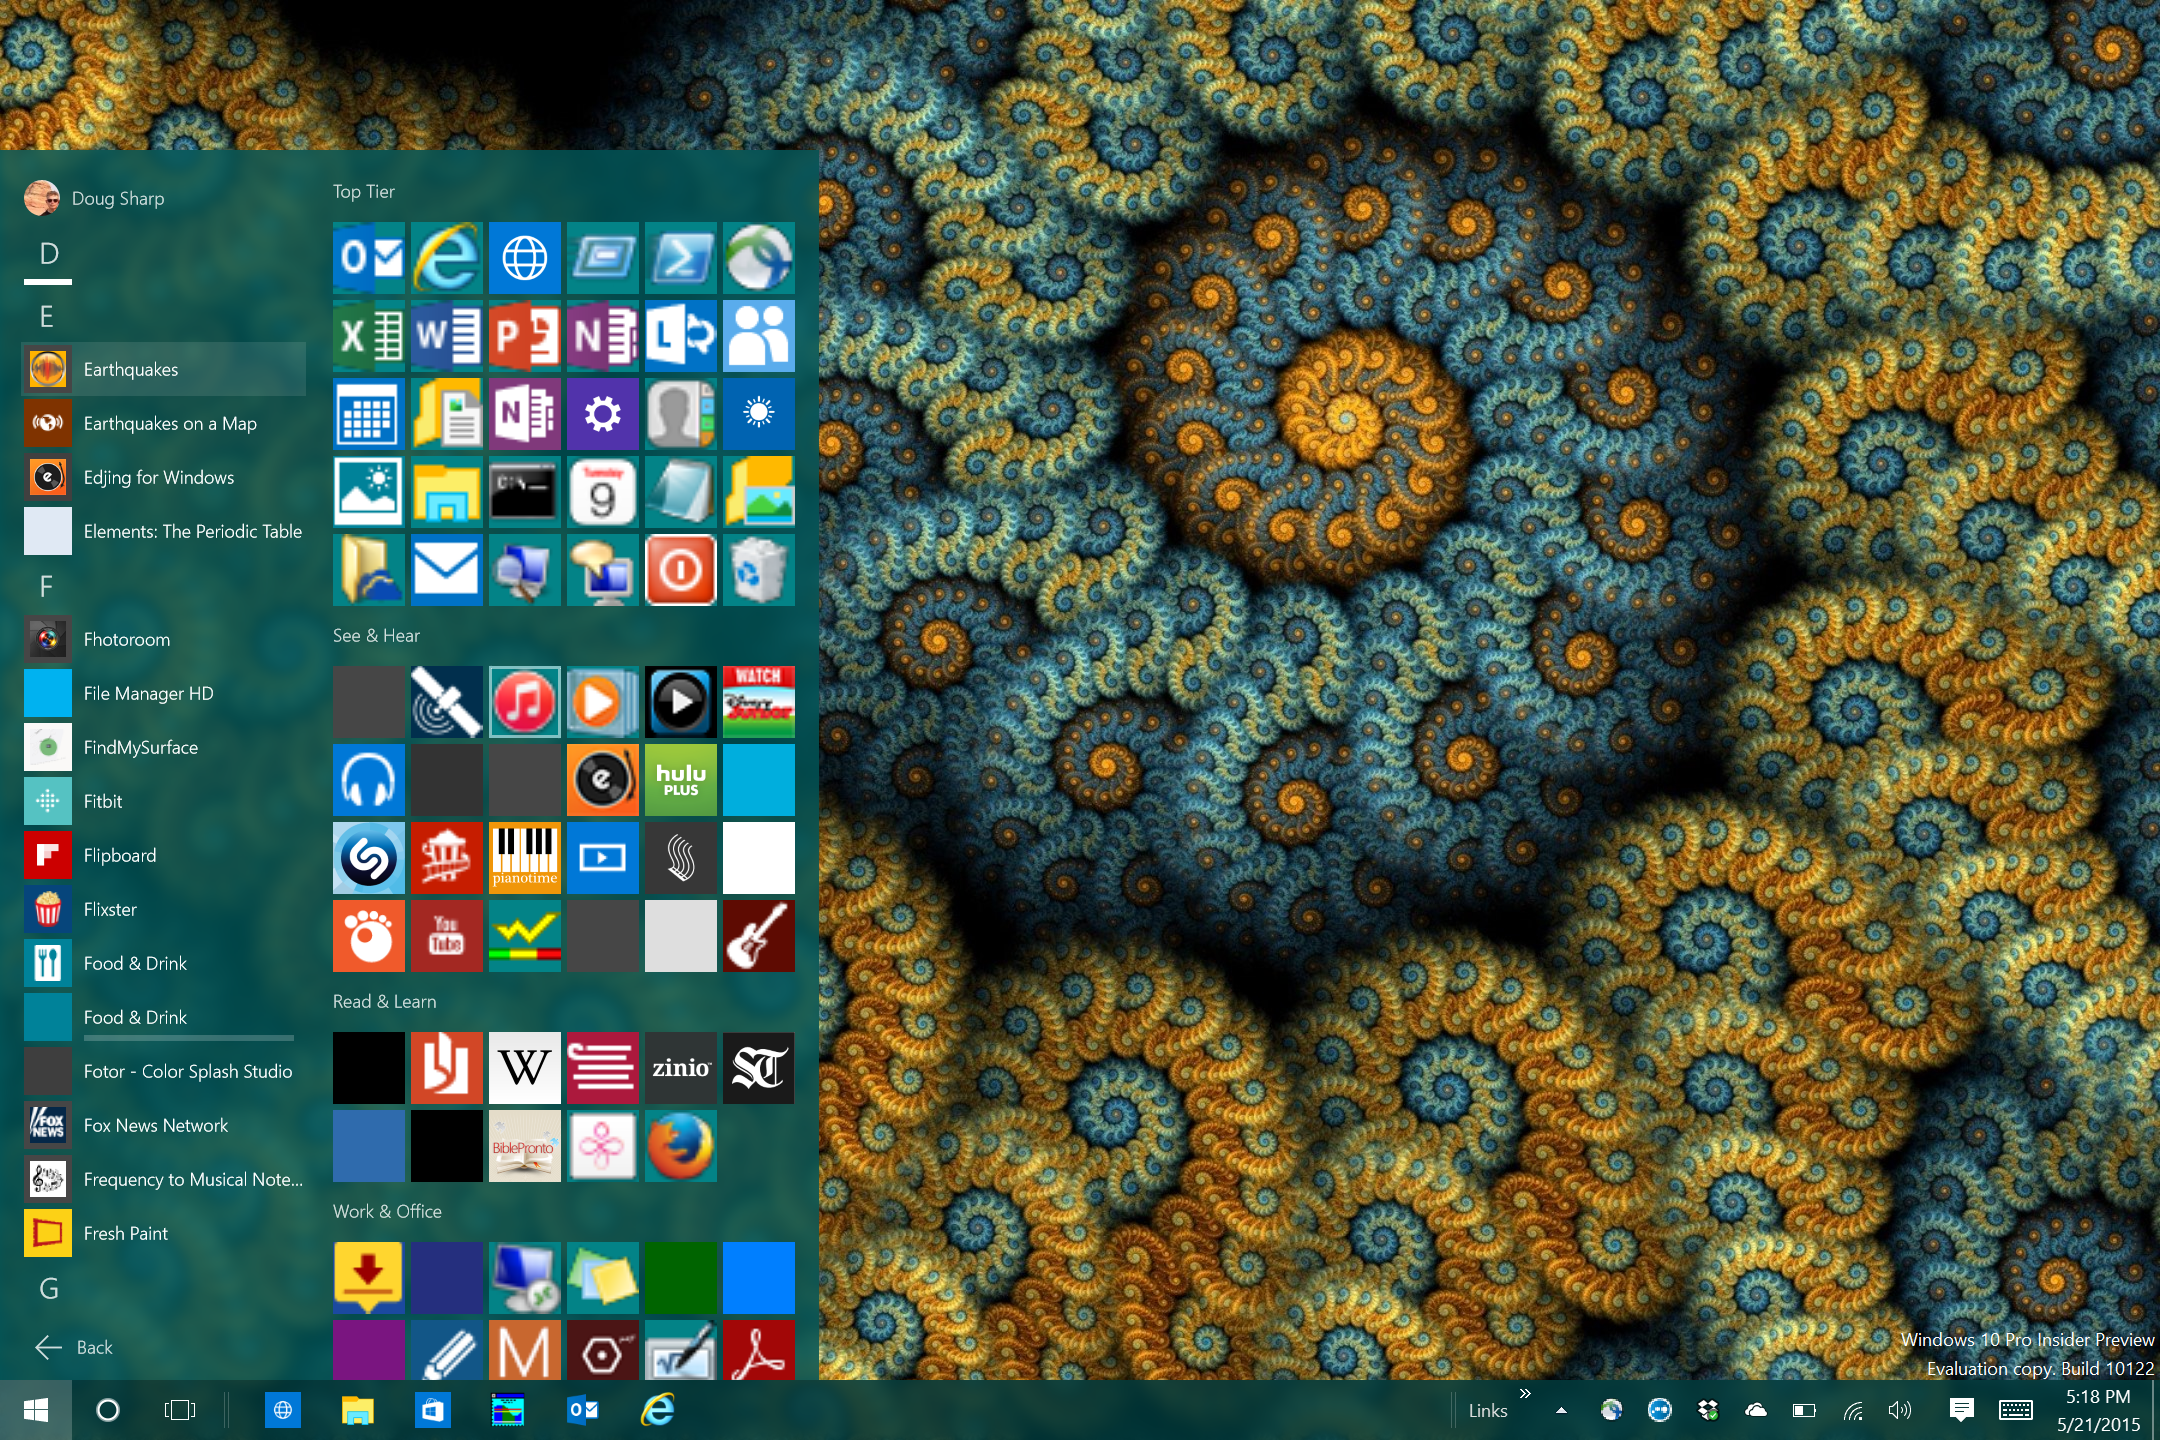Open Elements: The Periodic Table

coord(164,531)
